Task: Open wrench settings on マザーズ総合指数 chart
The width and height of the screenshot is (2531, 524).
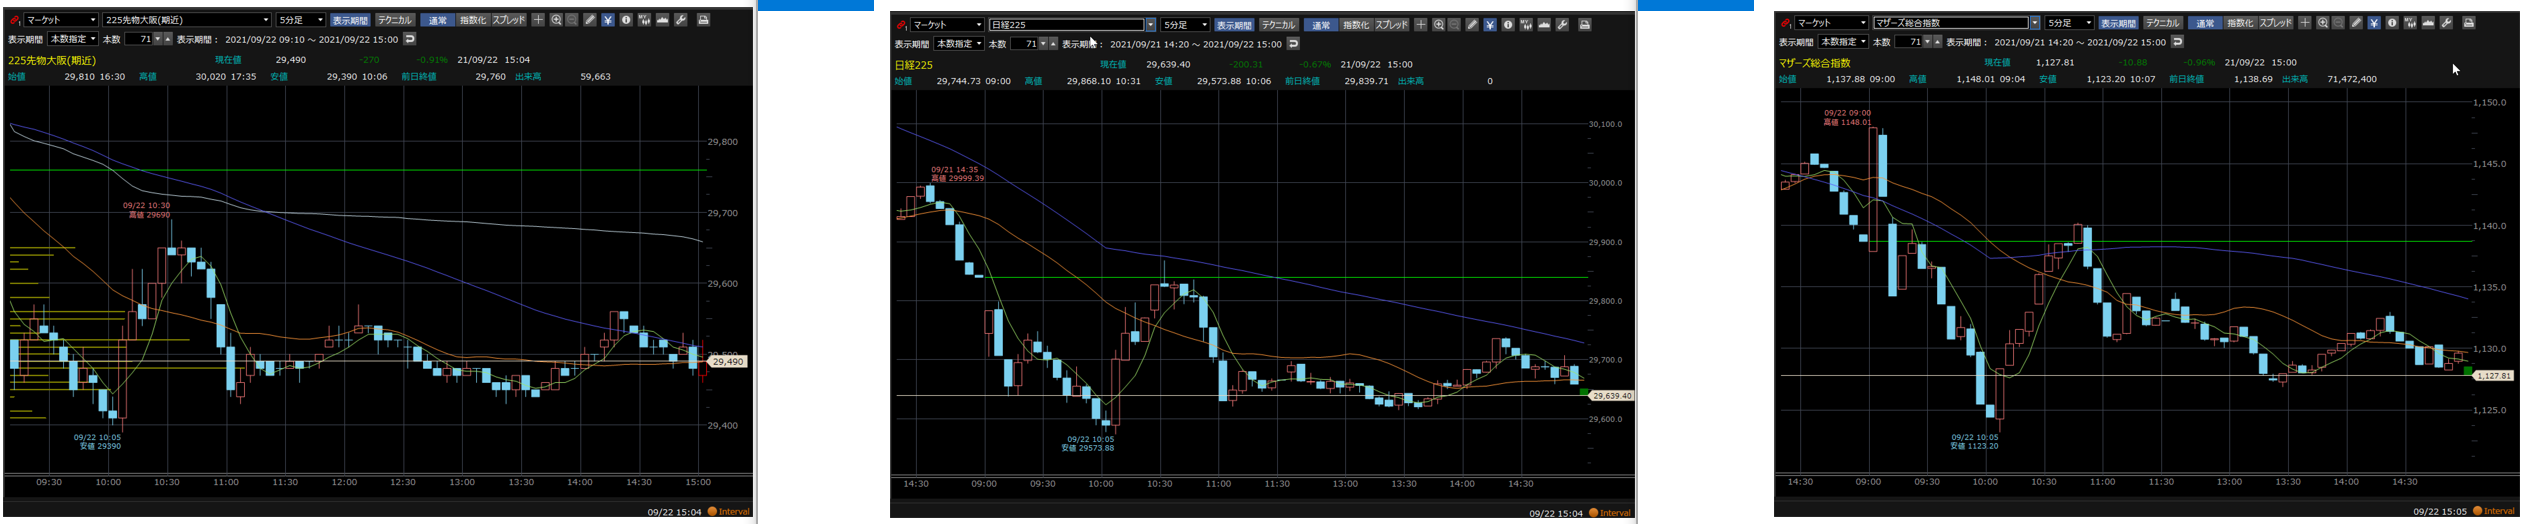Action: pos(2446,23)
